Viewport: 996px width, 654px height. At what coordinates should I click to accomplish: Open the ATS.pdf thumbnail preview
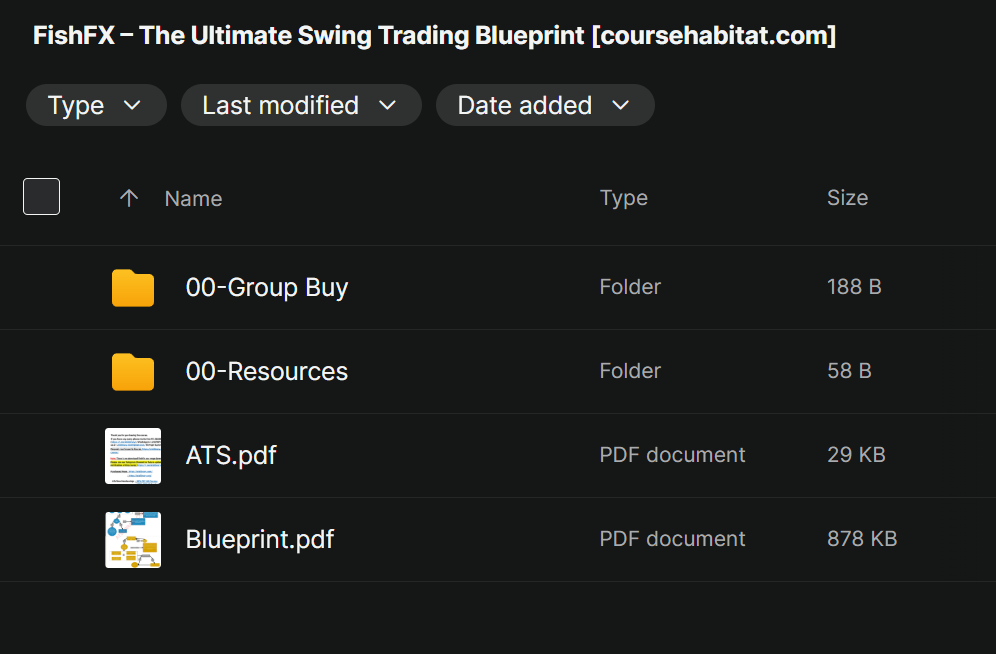click(x=133, y=456)
